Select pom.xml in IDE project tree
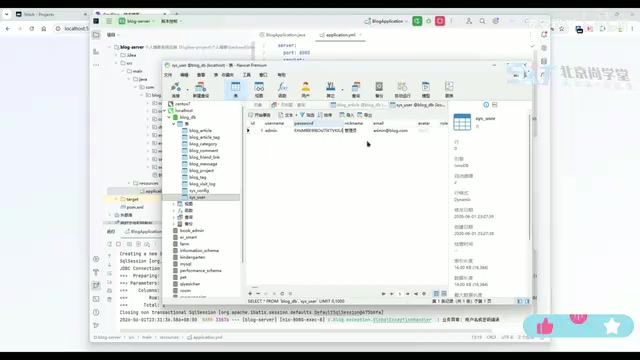 tap(132, 207)
